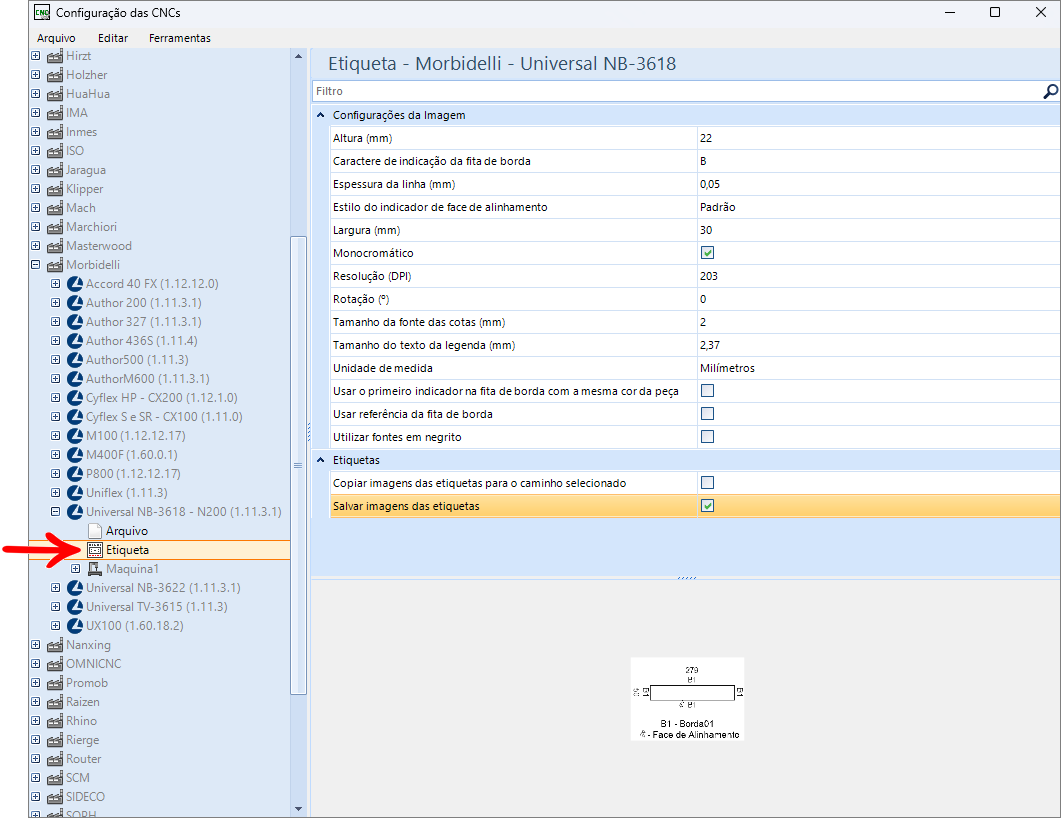Open the Arquivo menu
This screenshot has height=818, width=1061.
point(56,39)
